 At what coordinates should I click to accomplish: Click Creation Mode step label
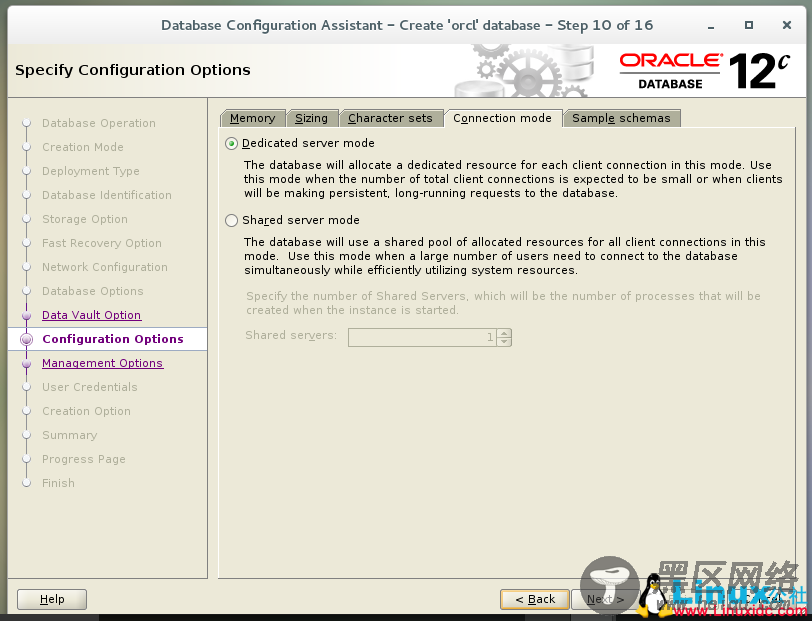(x=83, y=147)
